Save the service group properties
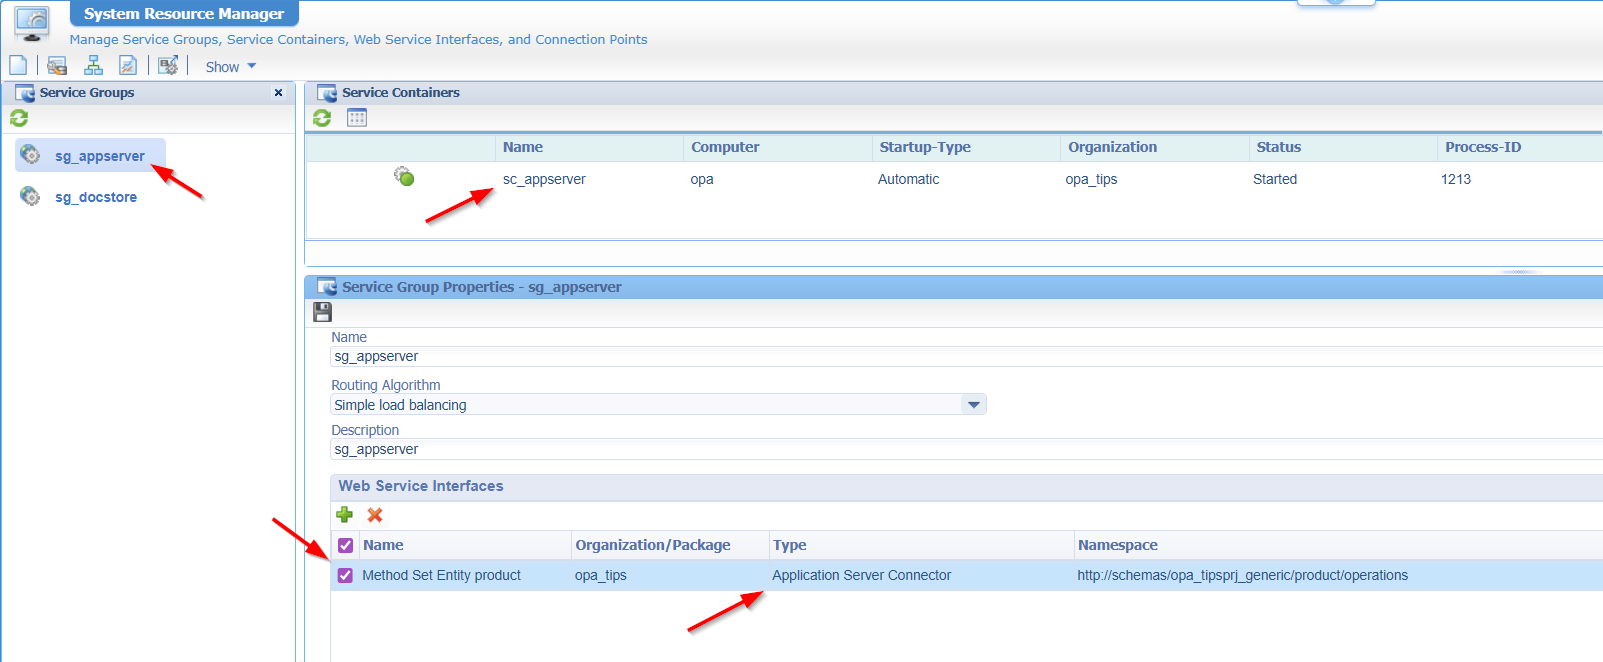The width and height of the screenshot is (1603, 662). (322, 312)
